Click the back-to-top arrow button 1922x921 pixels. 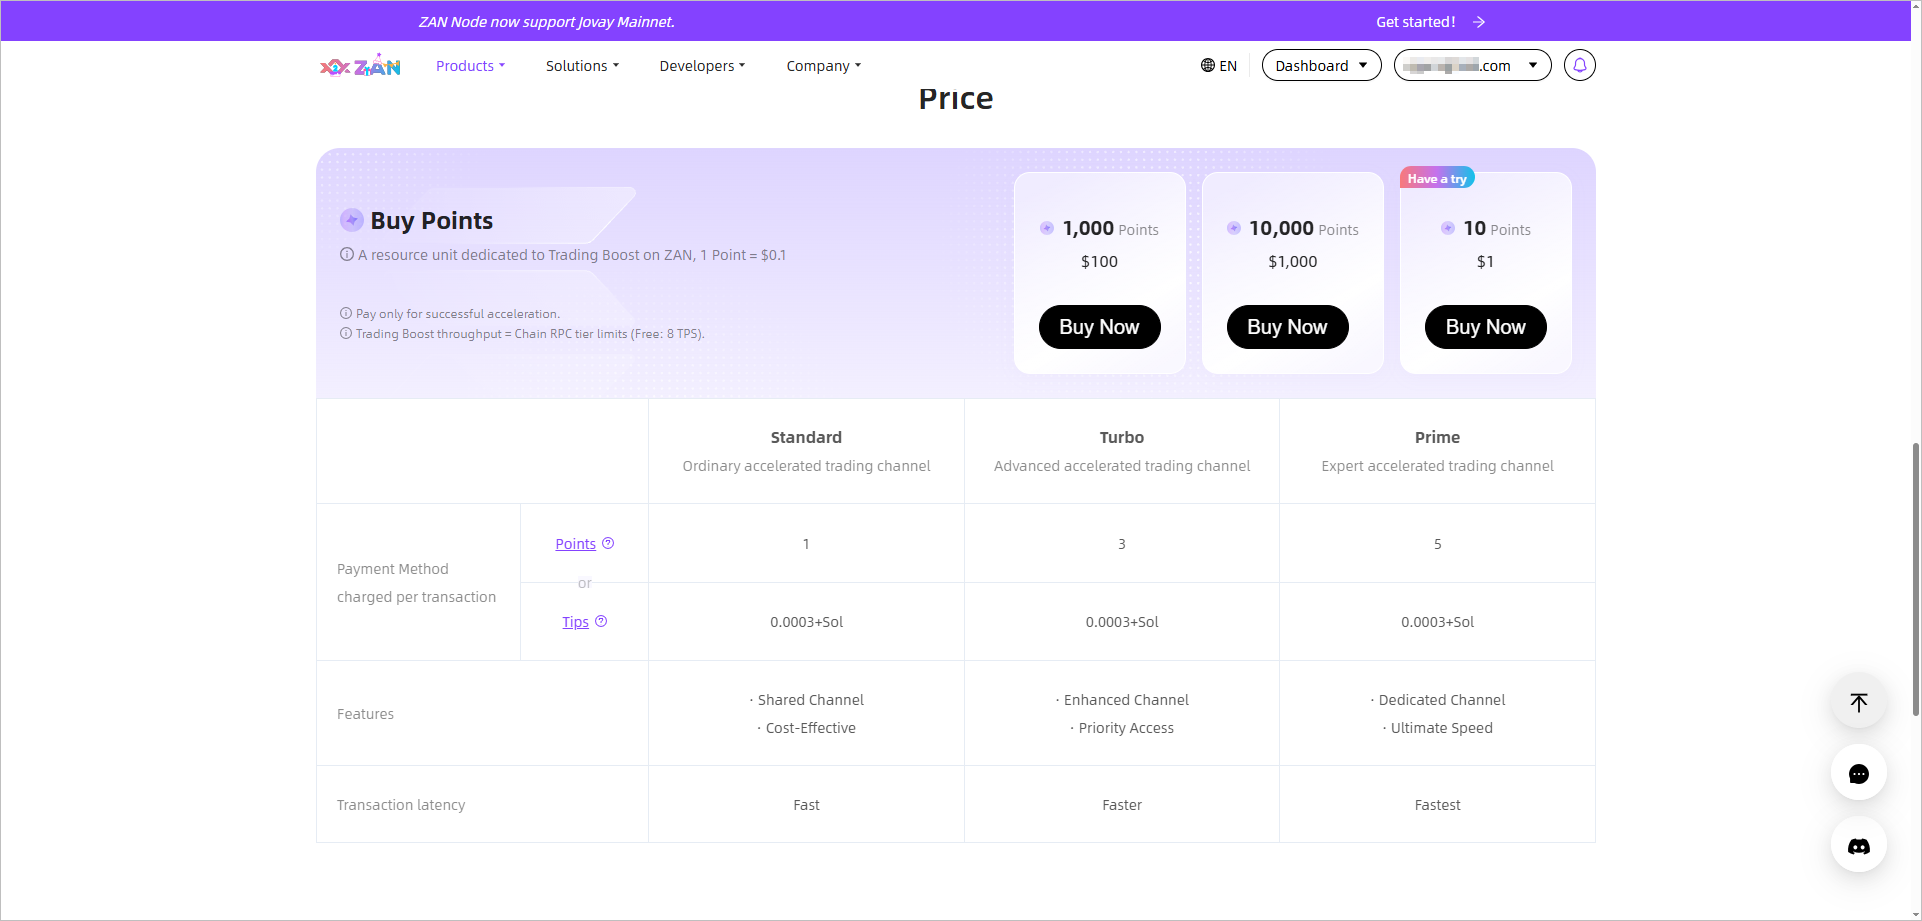point(1858,701)
